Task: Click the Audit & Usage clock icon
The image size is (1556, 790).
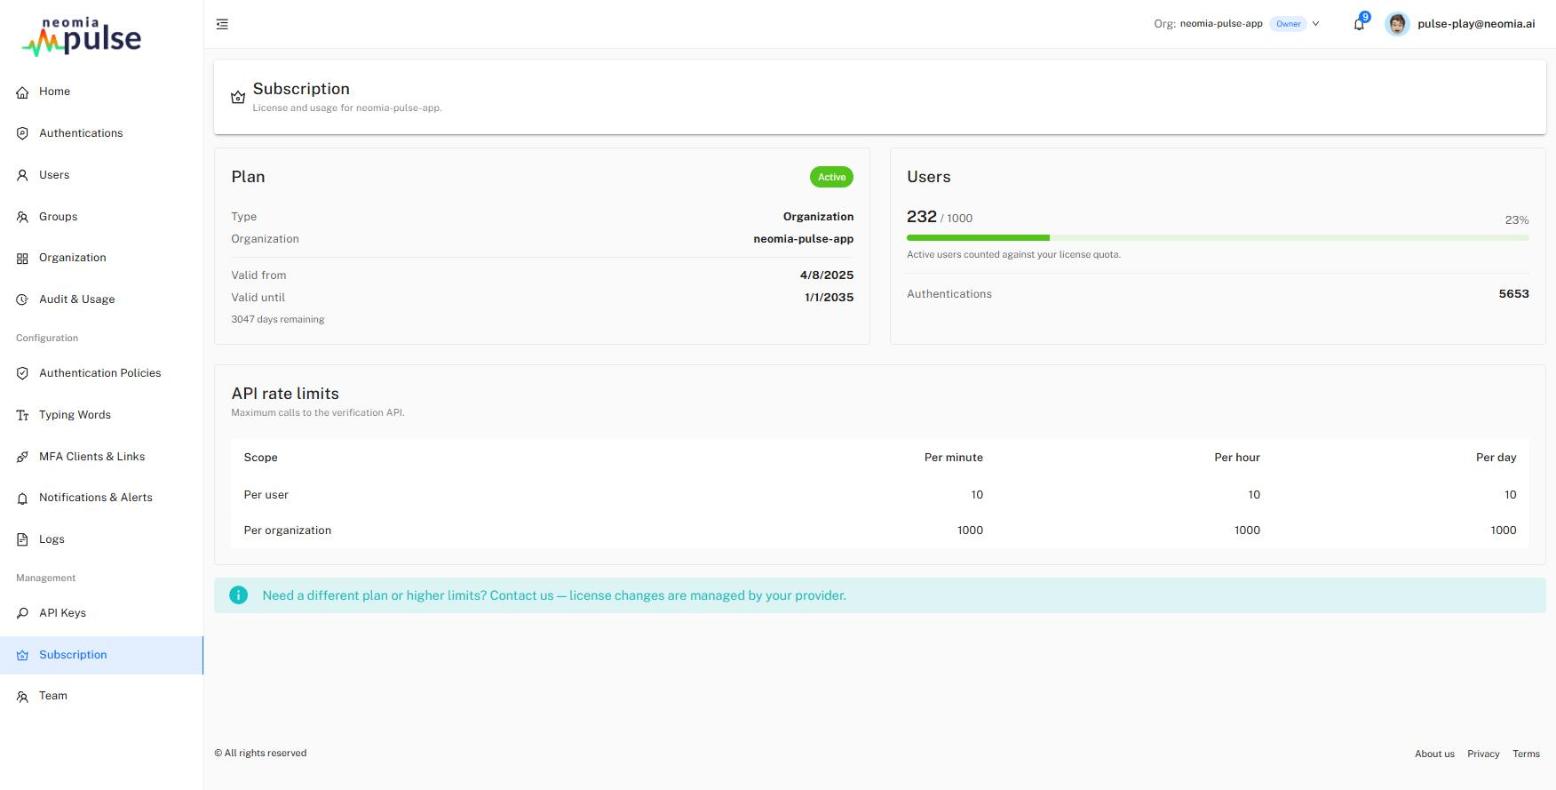Action: (x=22, y=300)
